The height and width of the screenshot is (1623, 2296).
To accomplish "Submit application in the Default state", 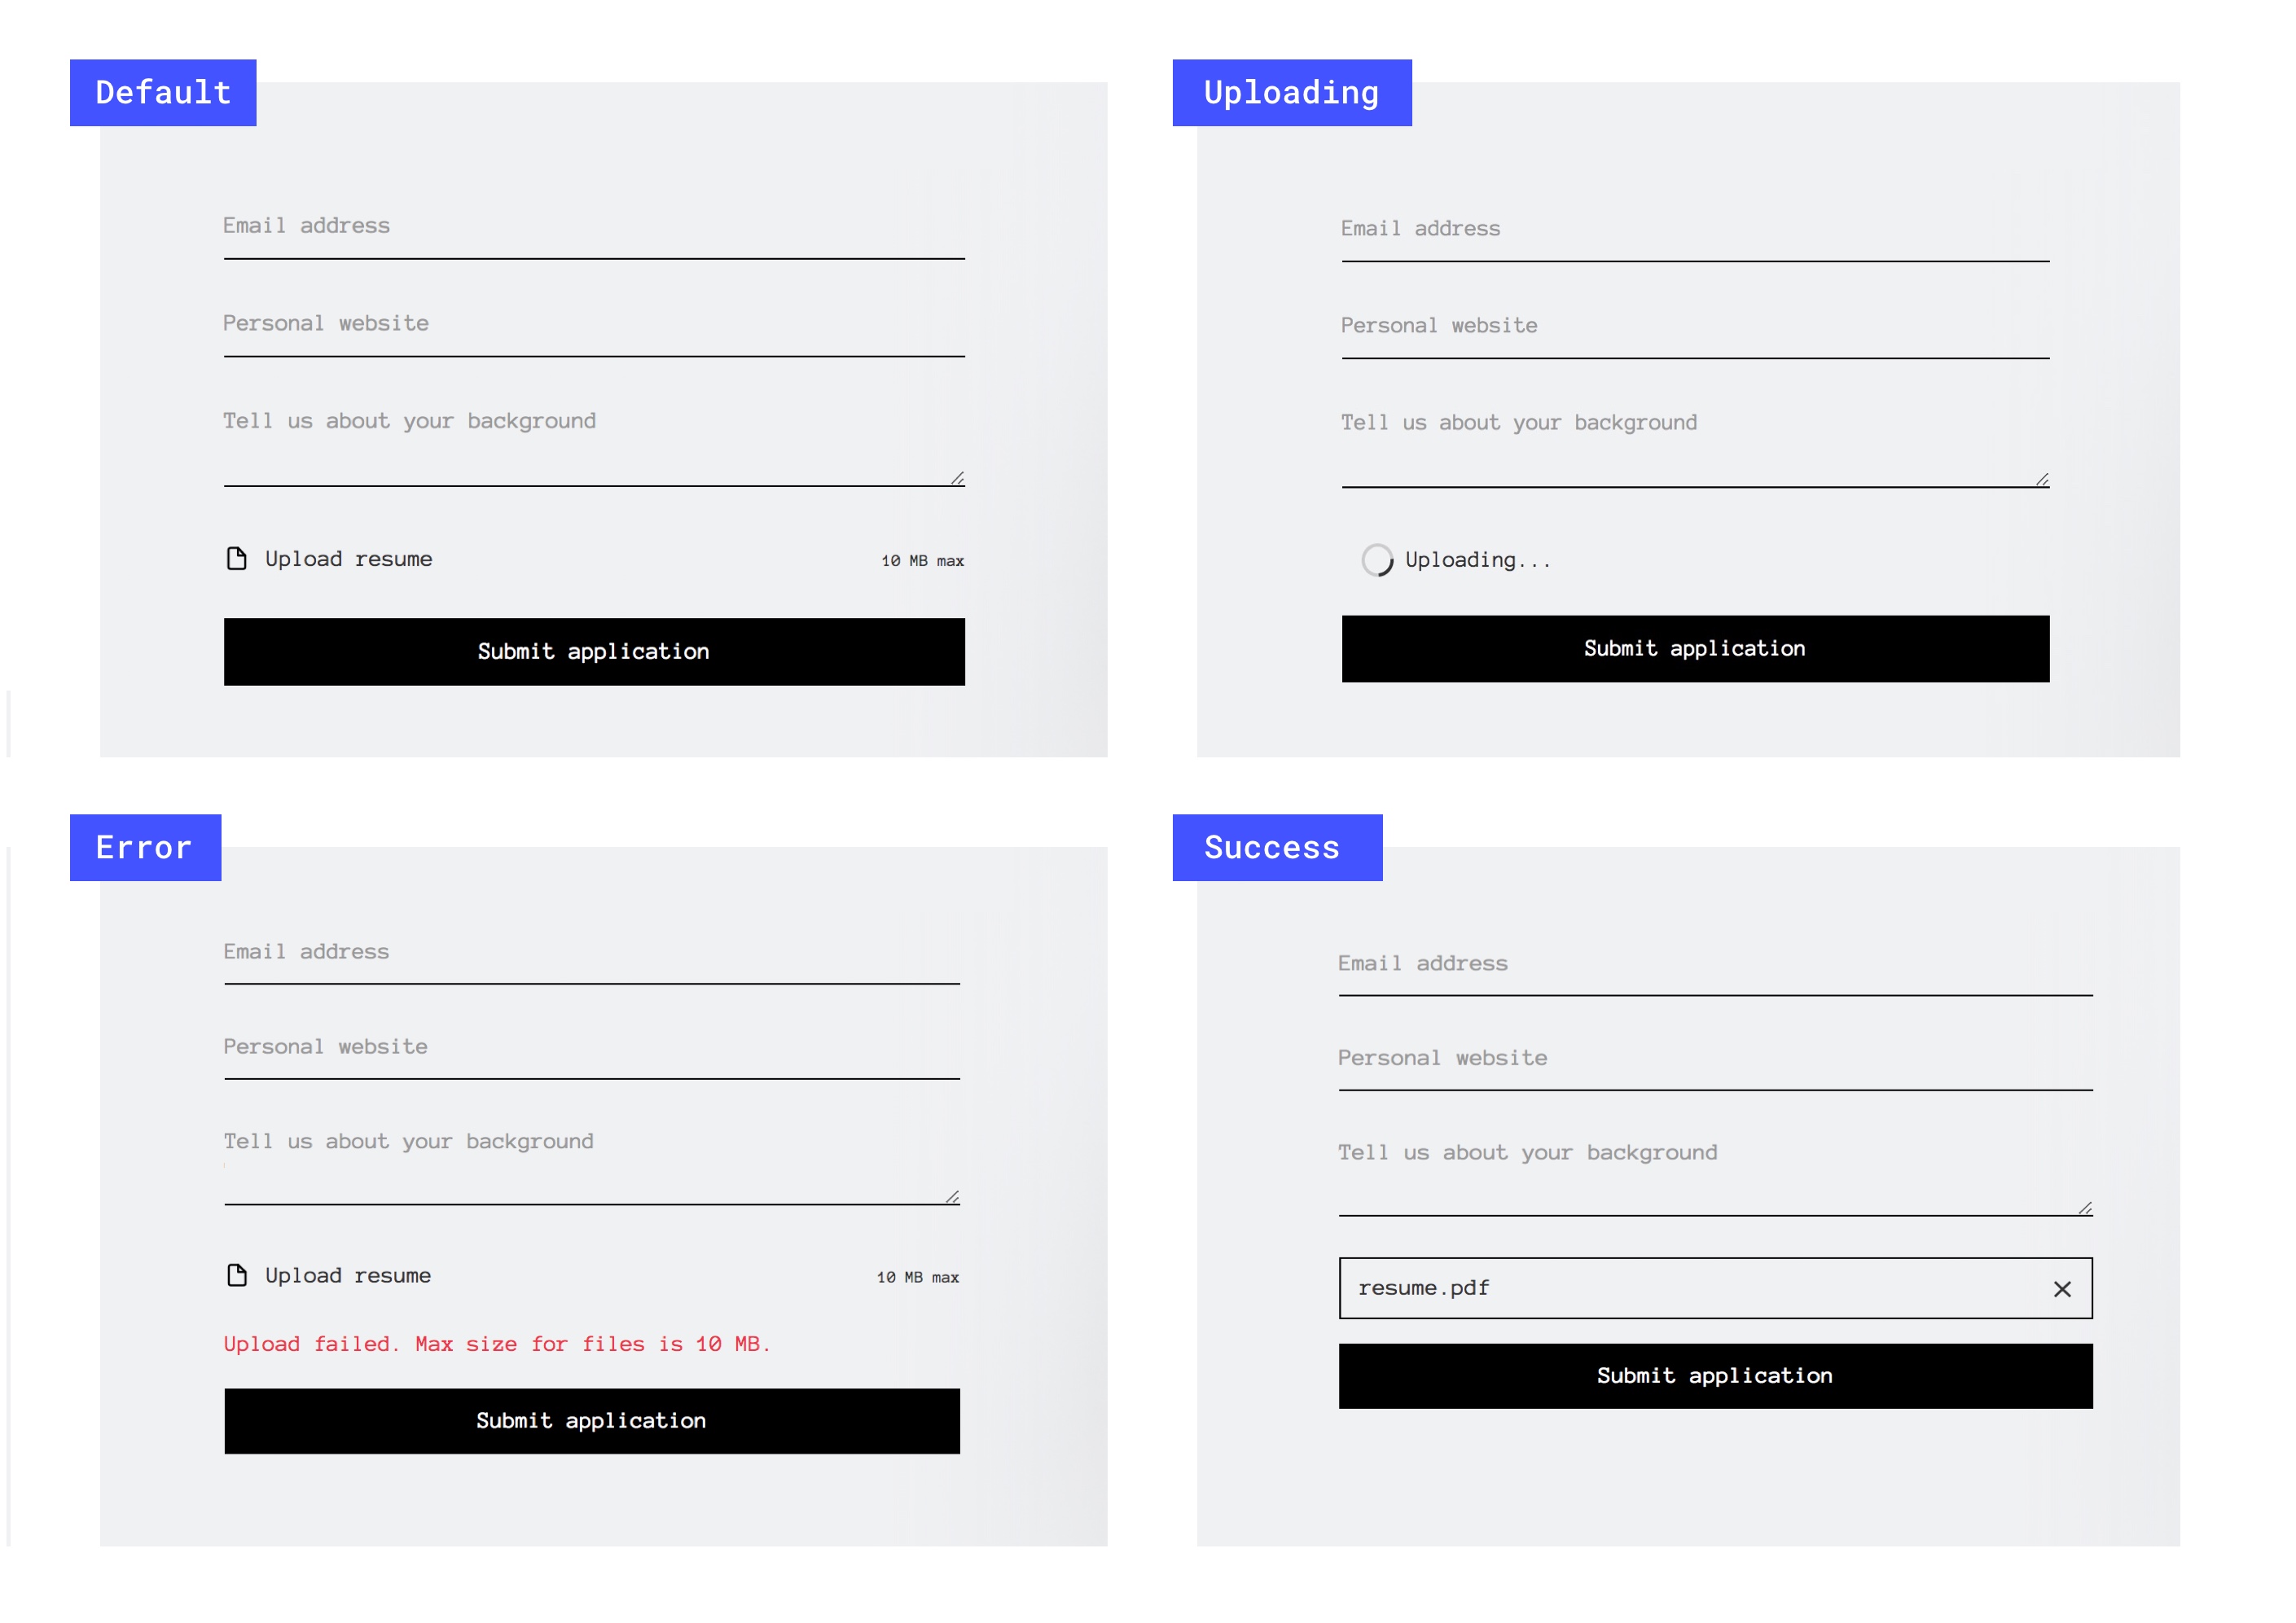I will 594,650.
